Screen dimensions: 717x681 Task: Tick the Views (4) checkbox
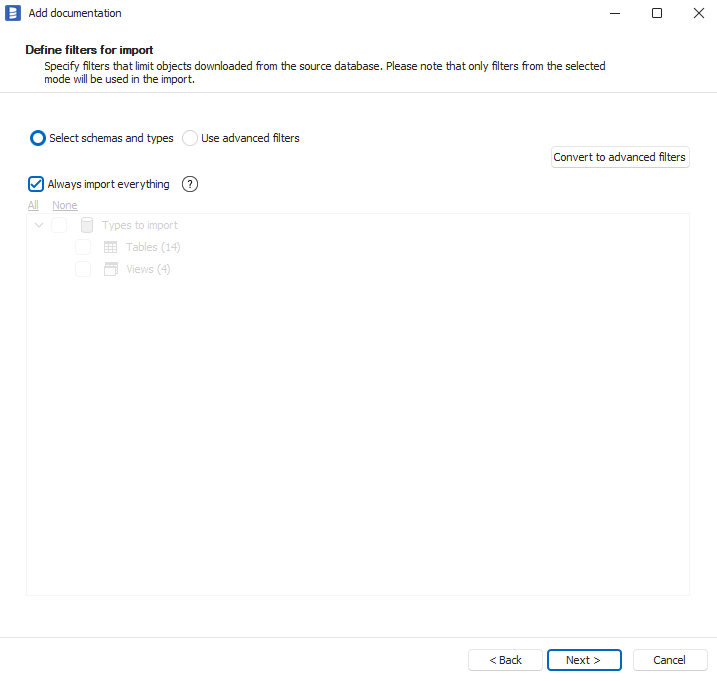coord(83,269)
